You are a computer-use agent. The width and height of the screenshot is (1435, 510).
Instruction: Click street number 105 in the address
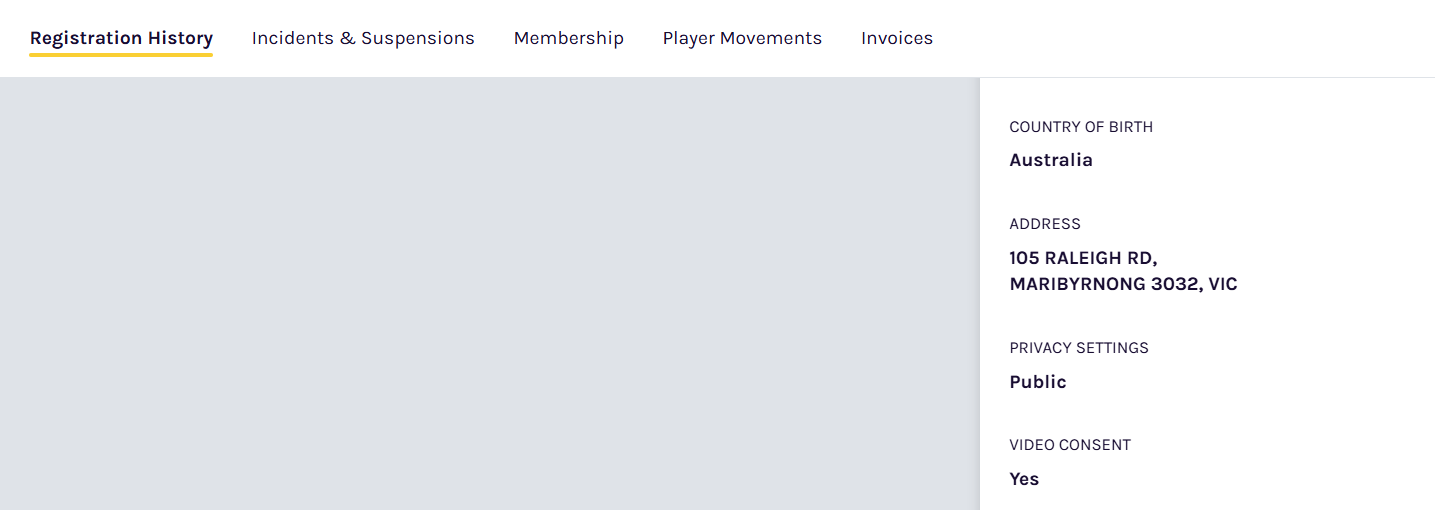coord(1024,258)
